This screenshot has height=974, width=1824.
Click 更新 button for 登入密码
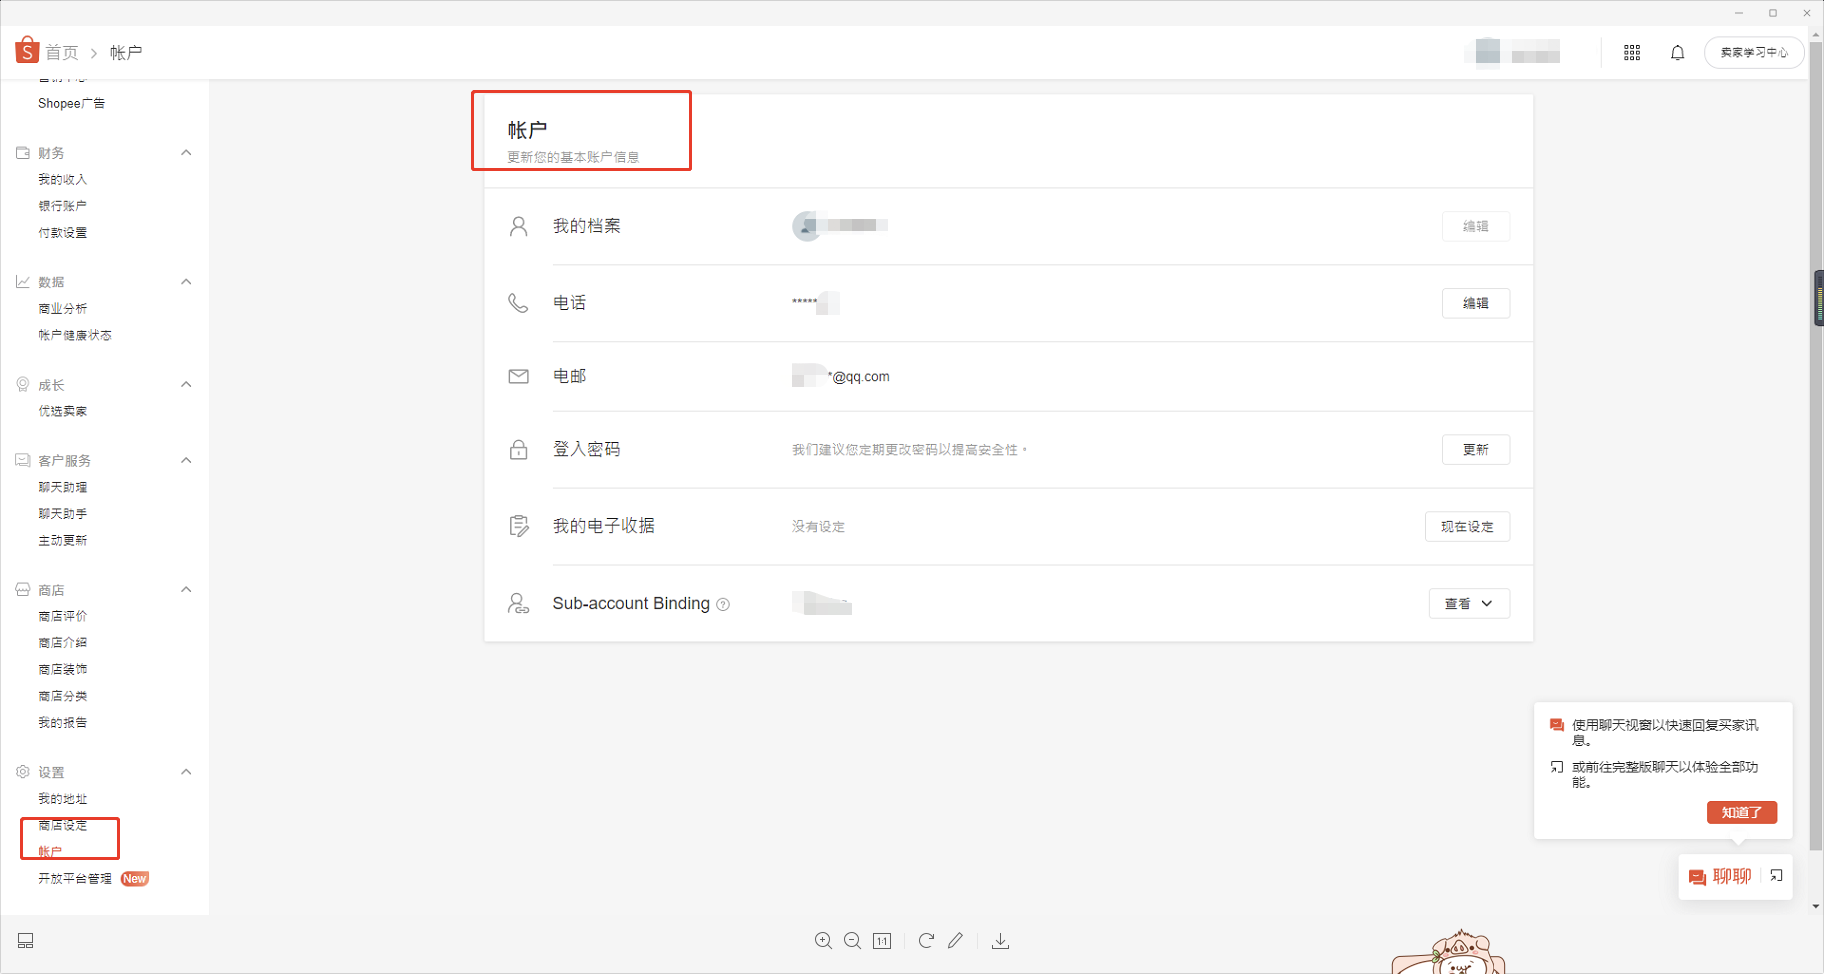(1476, 450)
